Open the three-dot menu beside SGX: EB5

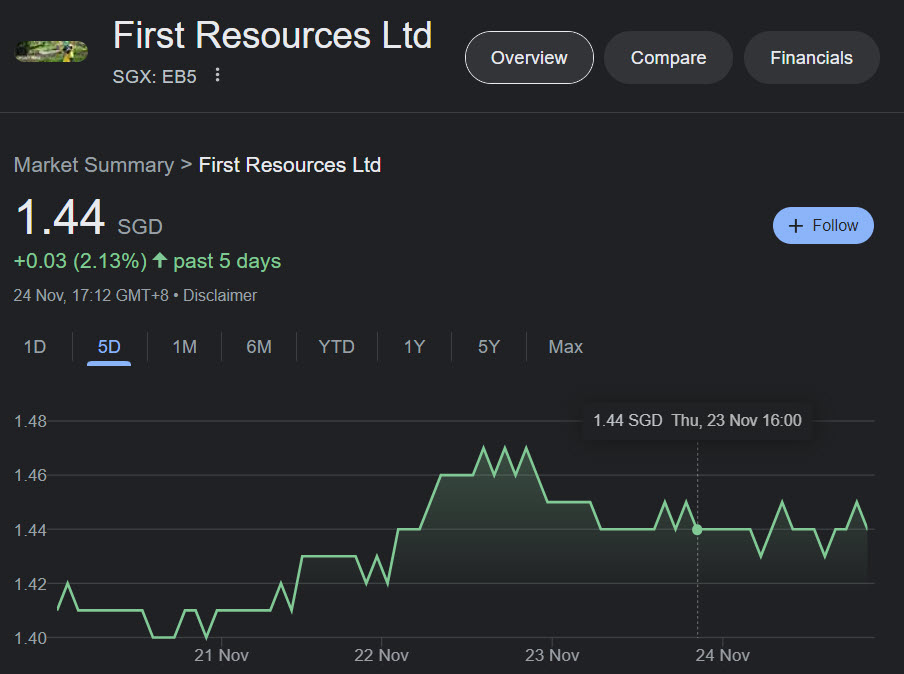pos(217,75)
